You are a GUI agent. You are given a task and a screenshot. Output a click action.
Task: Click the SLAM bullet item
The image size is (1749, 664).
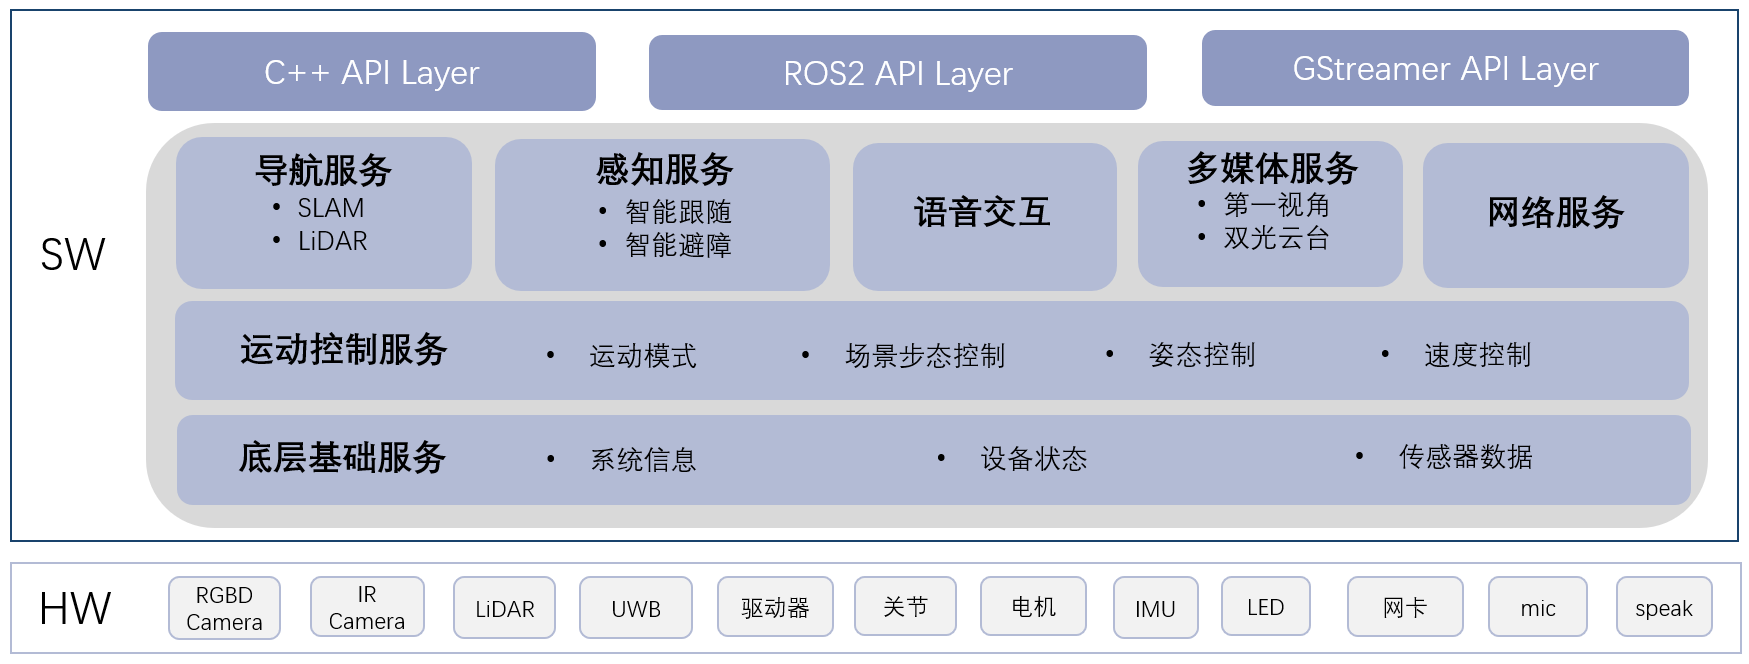coord(331,208)
